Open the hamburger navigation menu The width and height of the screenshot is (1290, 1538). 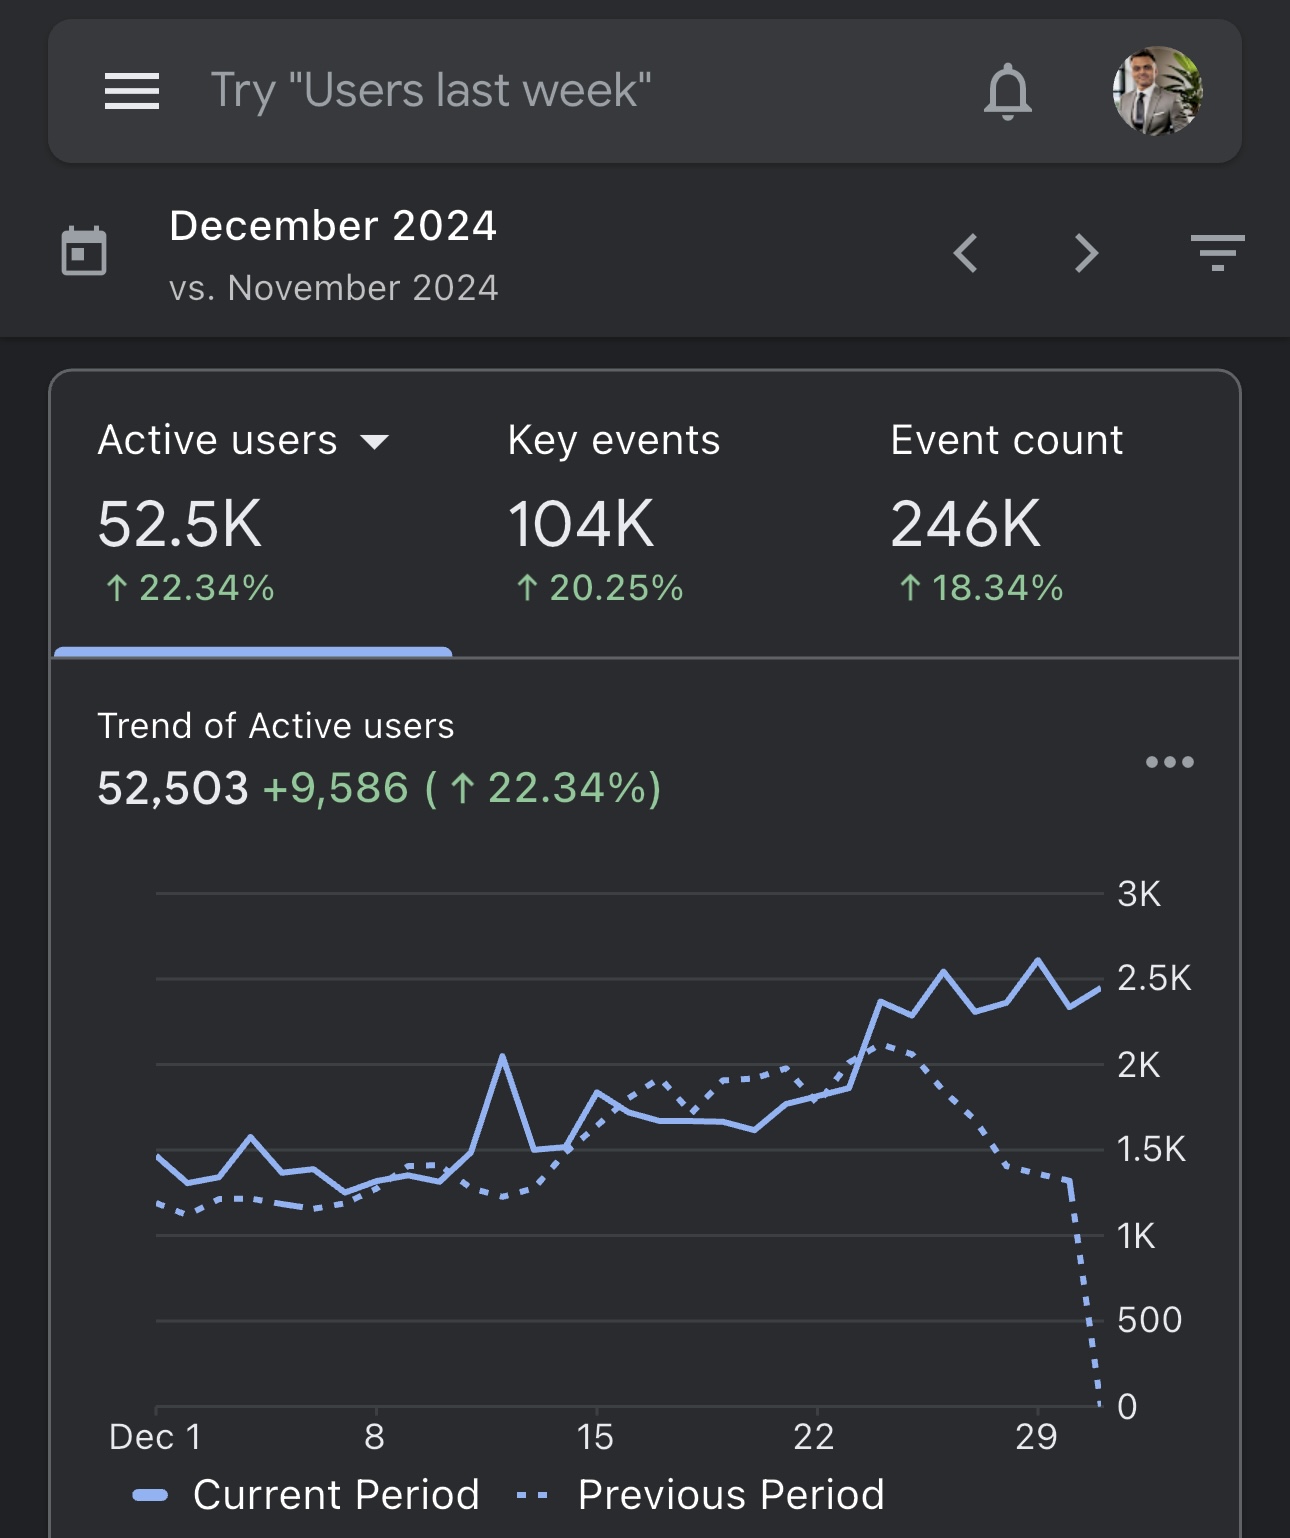(132, 91)
